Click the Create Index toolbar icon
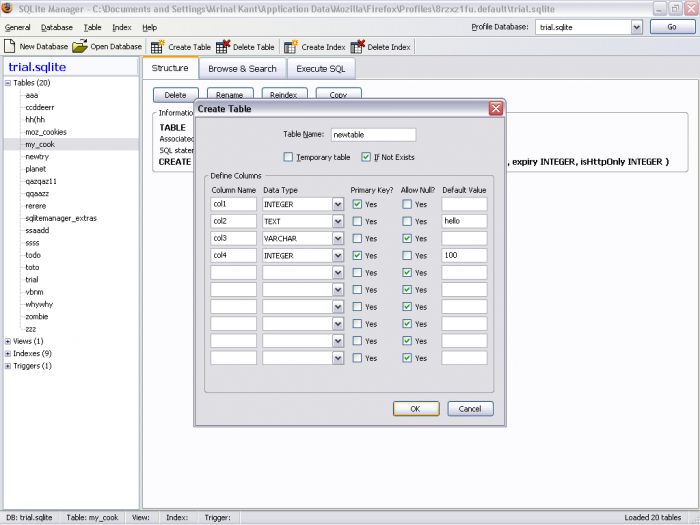Screen dimensions: 700x525 [x=291, y=46]
